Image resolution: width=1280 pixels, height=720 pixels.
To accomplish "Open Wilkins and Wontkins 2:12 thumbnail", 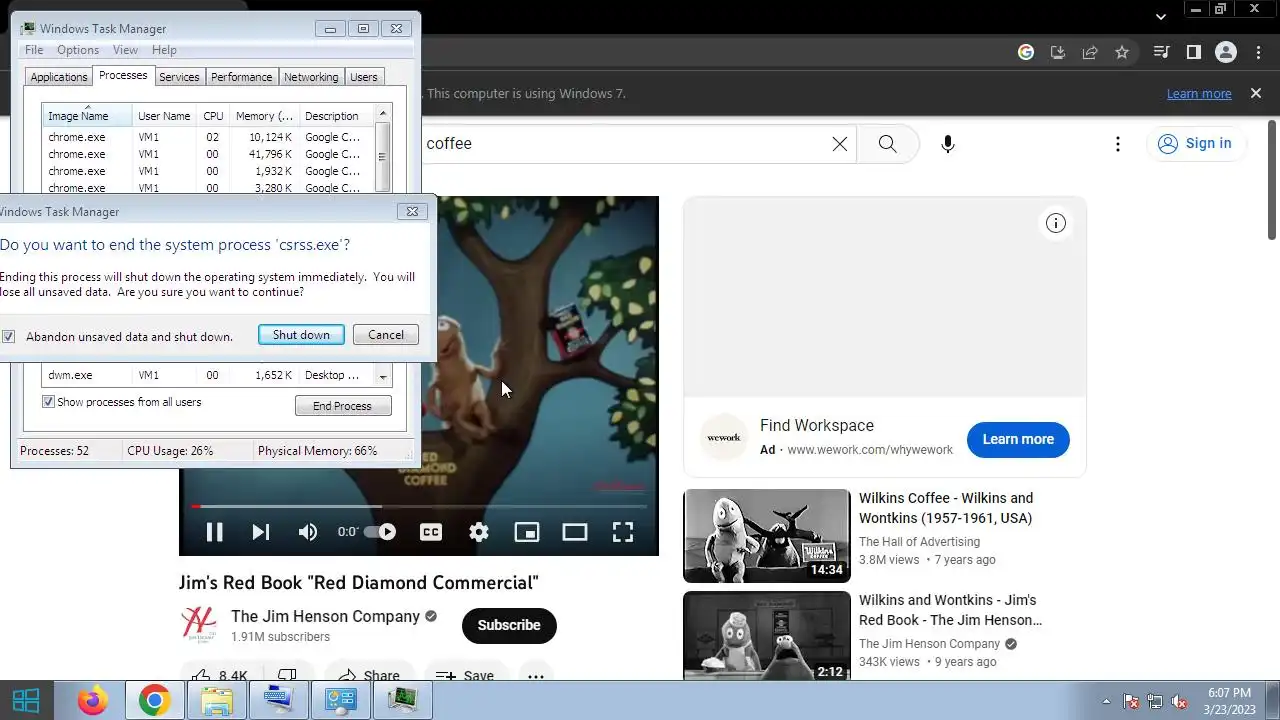I will click(767, 636).
